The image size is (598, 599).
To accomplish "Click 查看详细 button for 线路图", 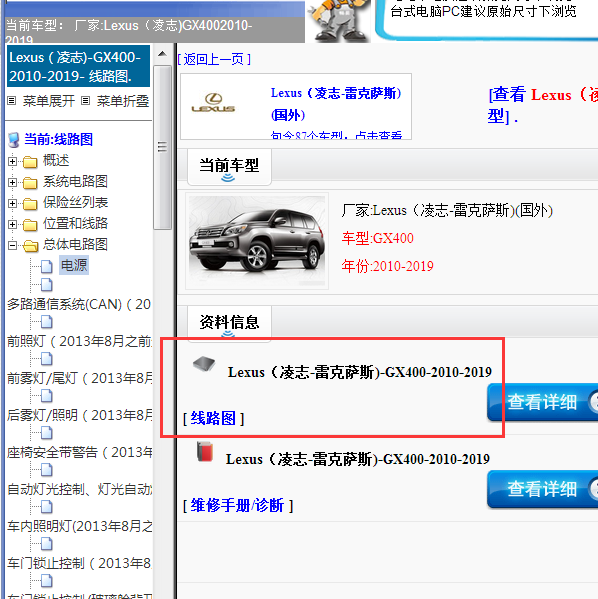I will point(543,402).
